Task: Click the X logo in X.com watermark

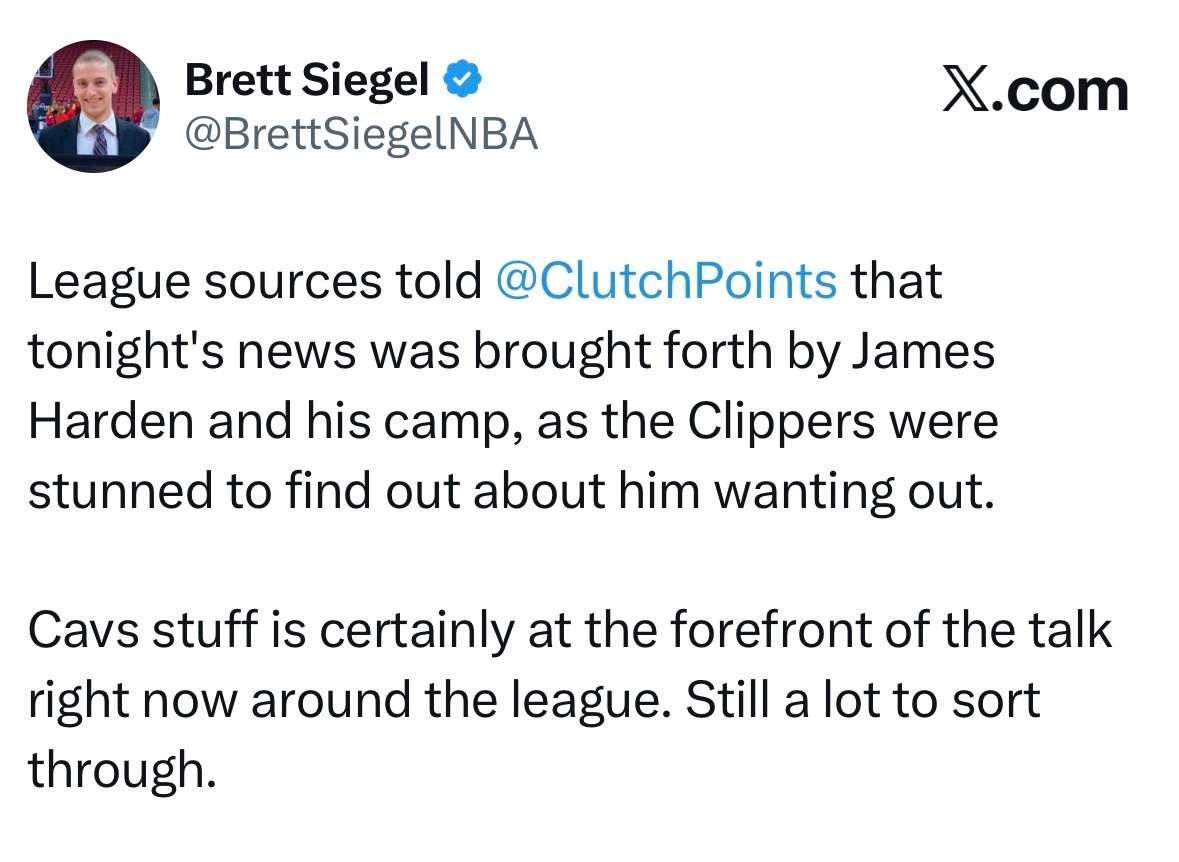Action: click(964, 91)
